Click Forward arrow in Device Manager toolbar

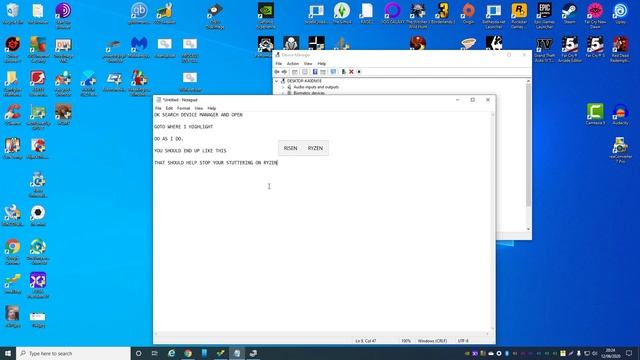pos(284,72)
